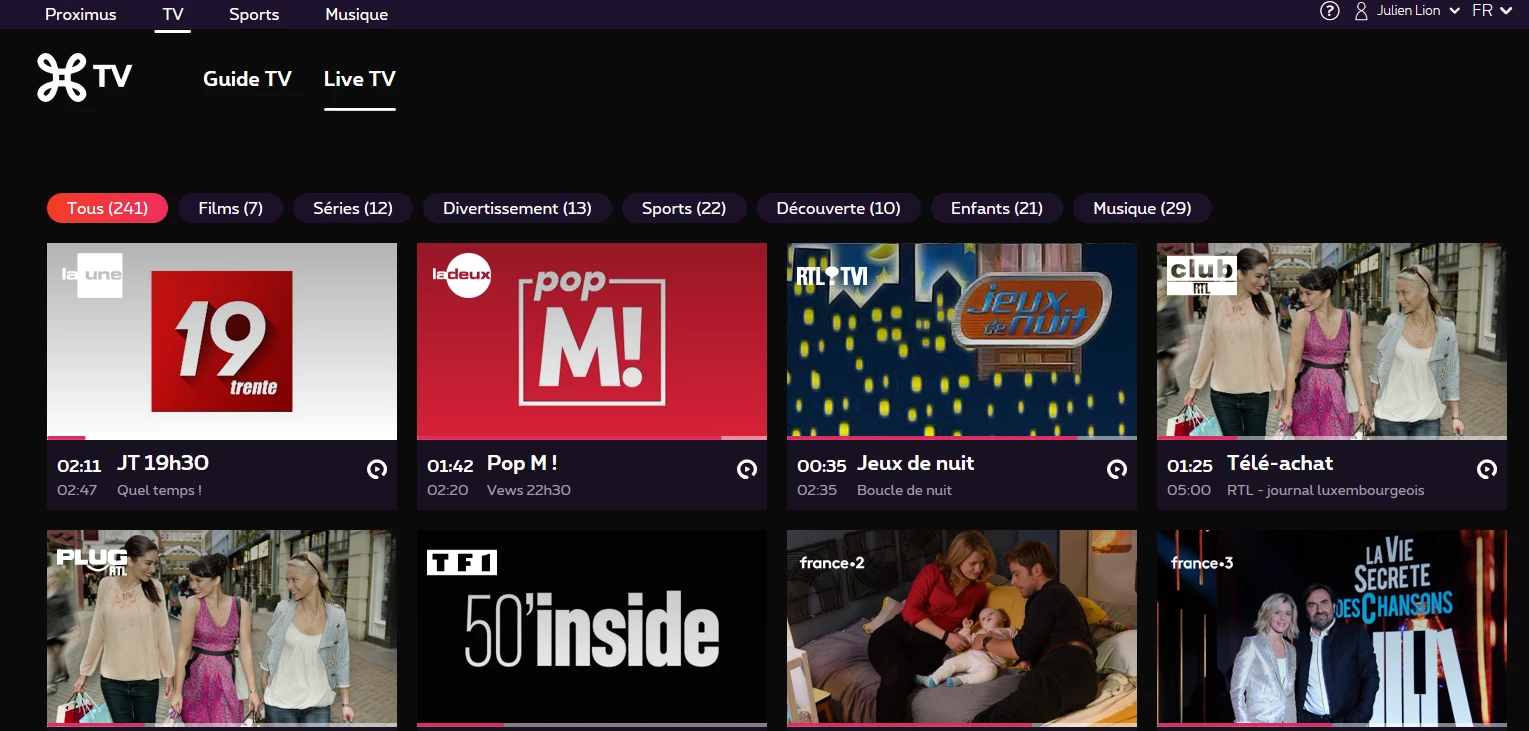Filter channels by Sports (22)
The height and width of the screenshot is (731, 1529).
tap(684, 208)
